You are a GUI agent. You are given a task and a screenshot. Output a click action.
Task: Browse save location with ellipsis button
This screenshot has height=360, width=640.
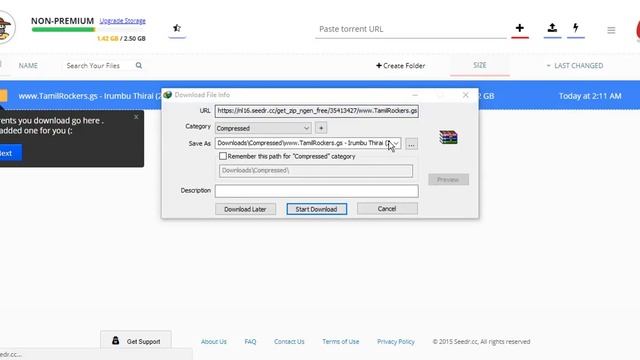coord(411,144)
